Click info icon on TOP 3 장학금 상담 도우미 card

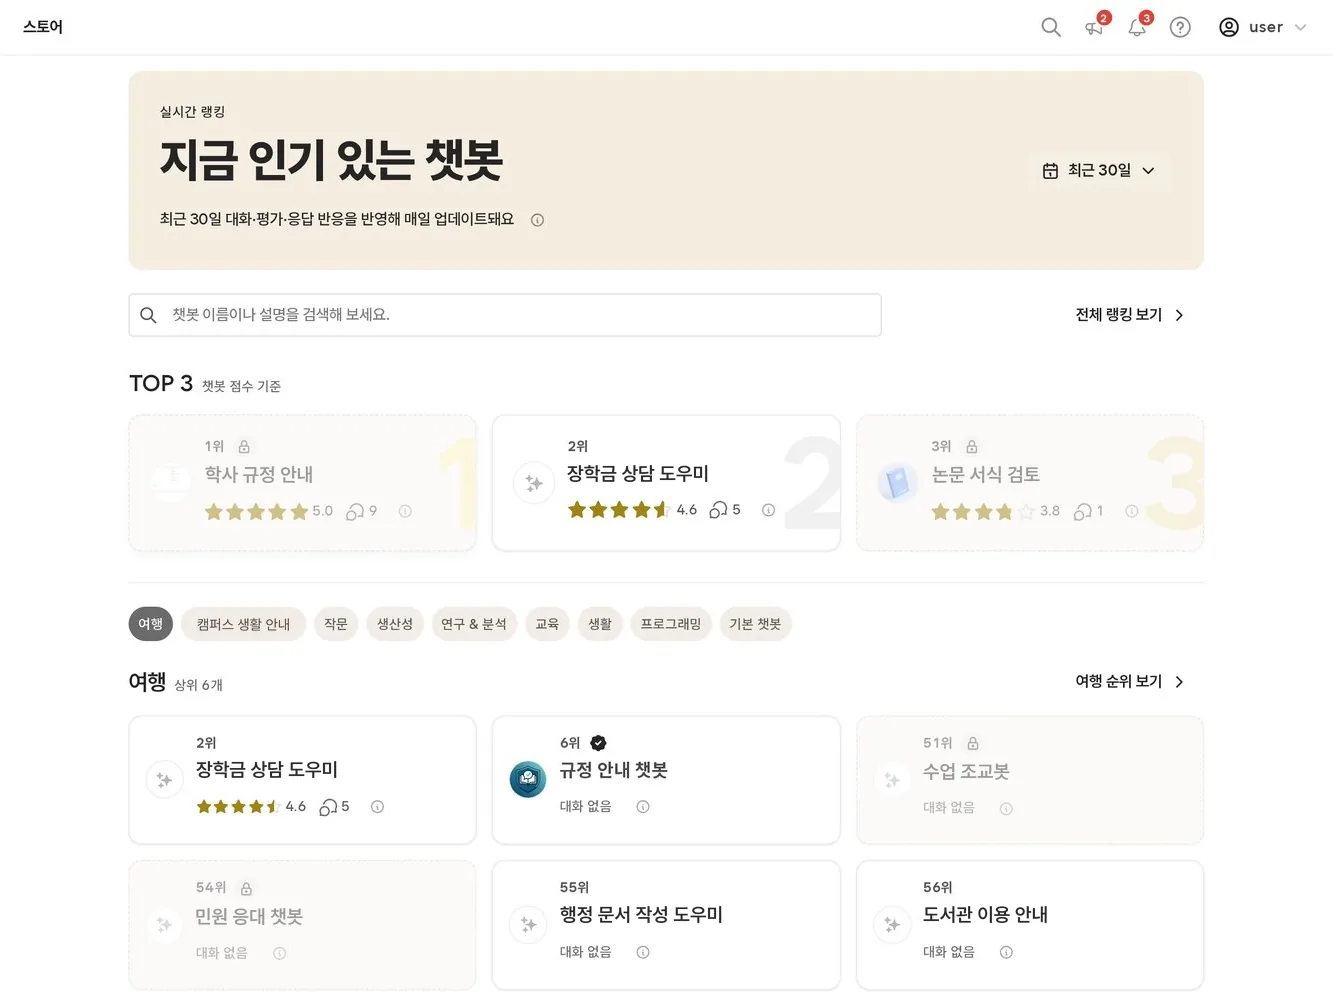point(768,510)
